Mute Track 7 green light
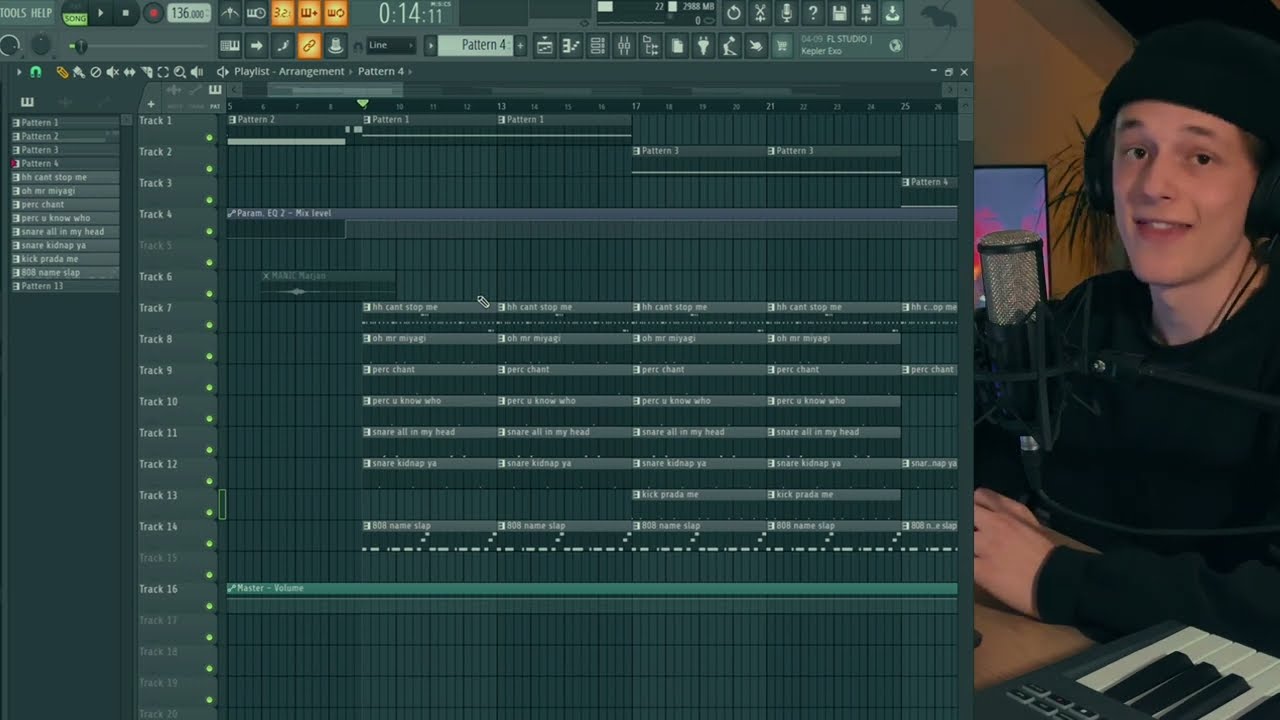This screenshot has height=720, width=1280. [209, 325]
